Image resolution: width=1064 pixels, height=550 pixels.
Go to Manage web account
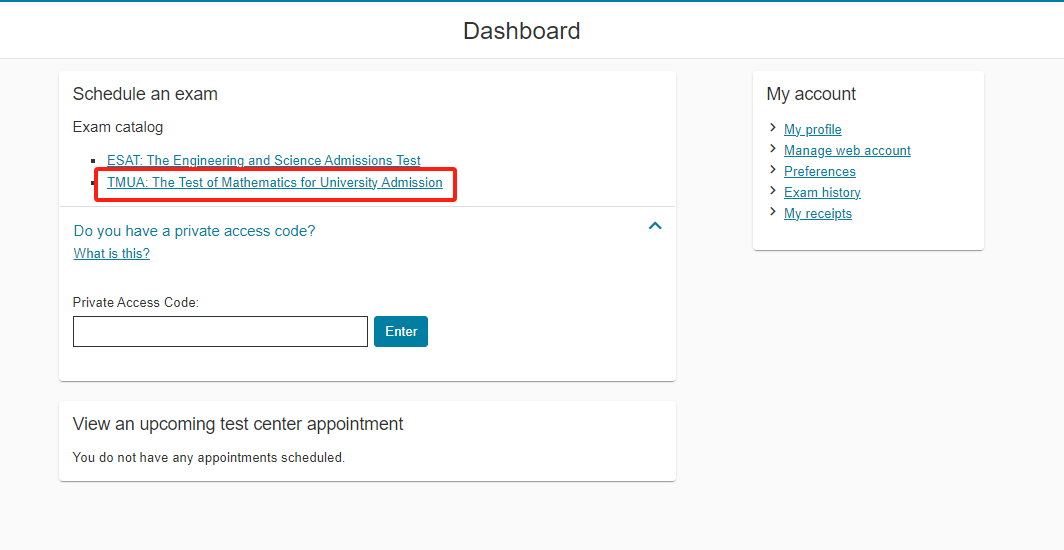coord(847,151)
